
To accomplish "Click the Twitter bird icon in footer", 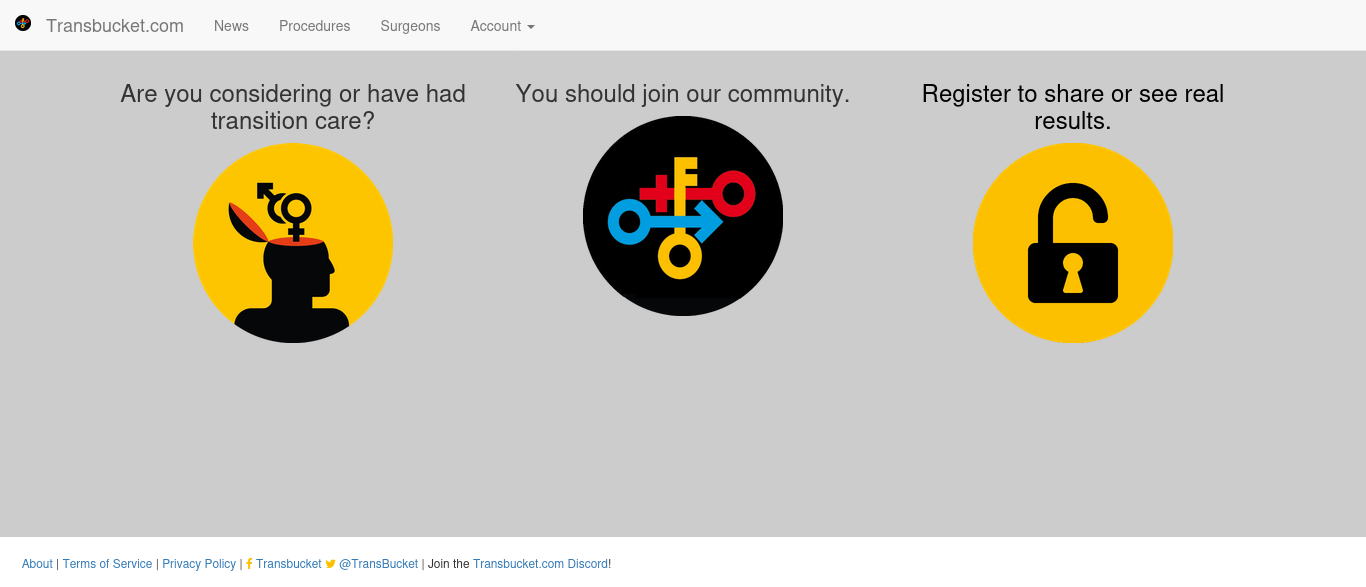I will coord(331,564).
